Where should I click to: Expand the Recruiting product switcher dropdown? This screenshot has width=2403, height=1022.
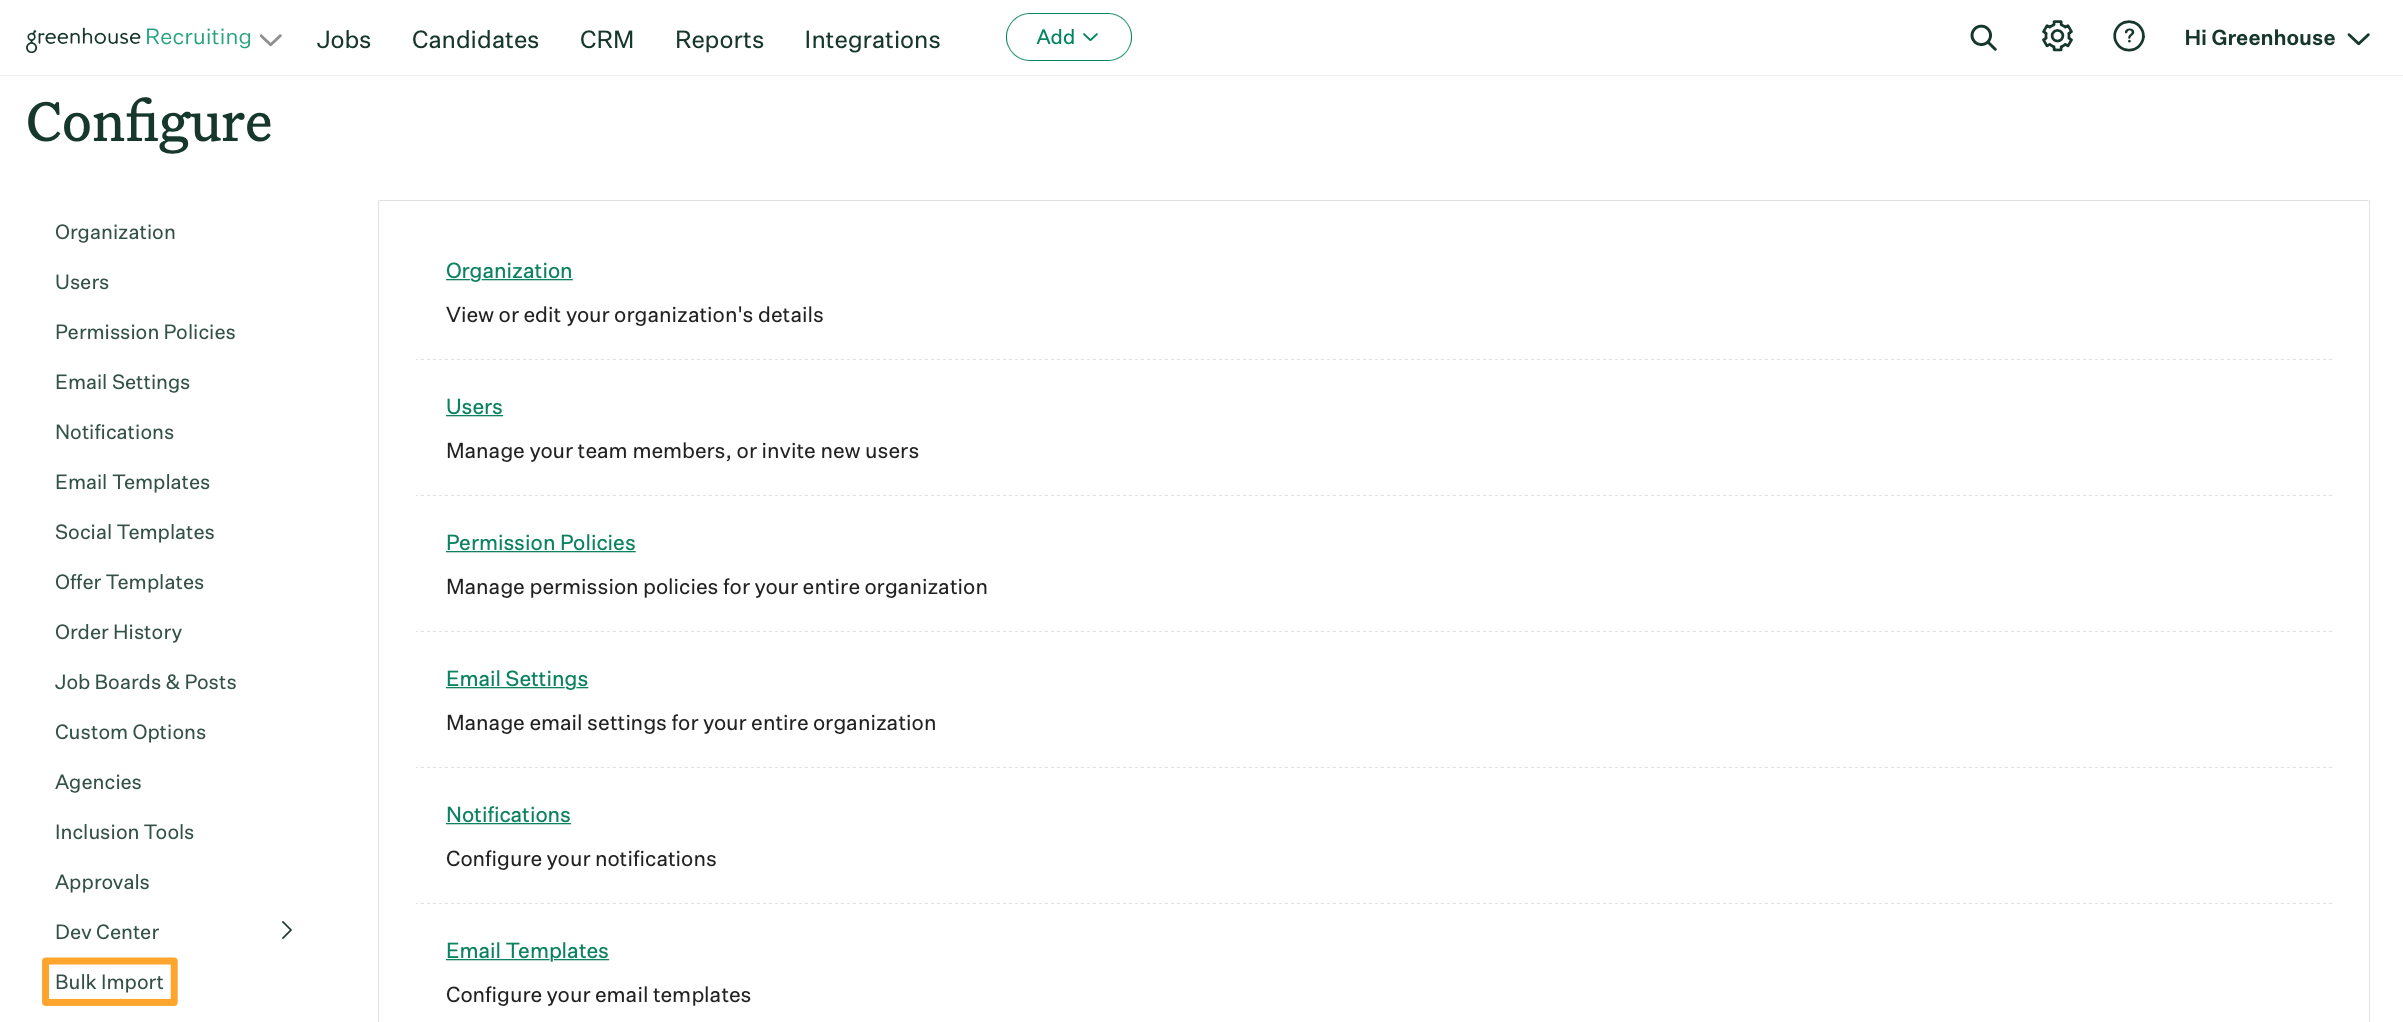270,40
